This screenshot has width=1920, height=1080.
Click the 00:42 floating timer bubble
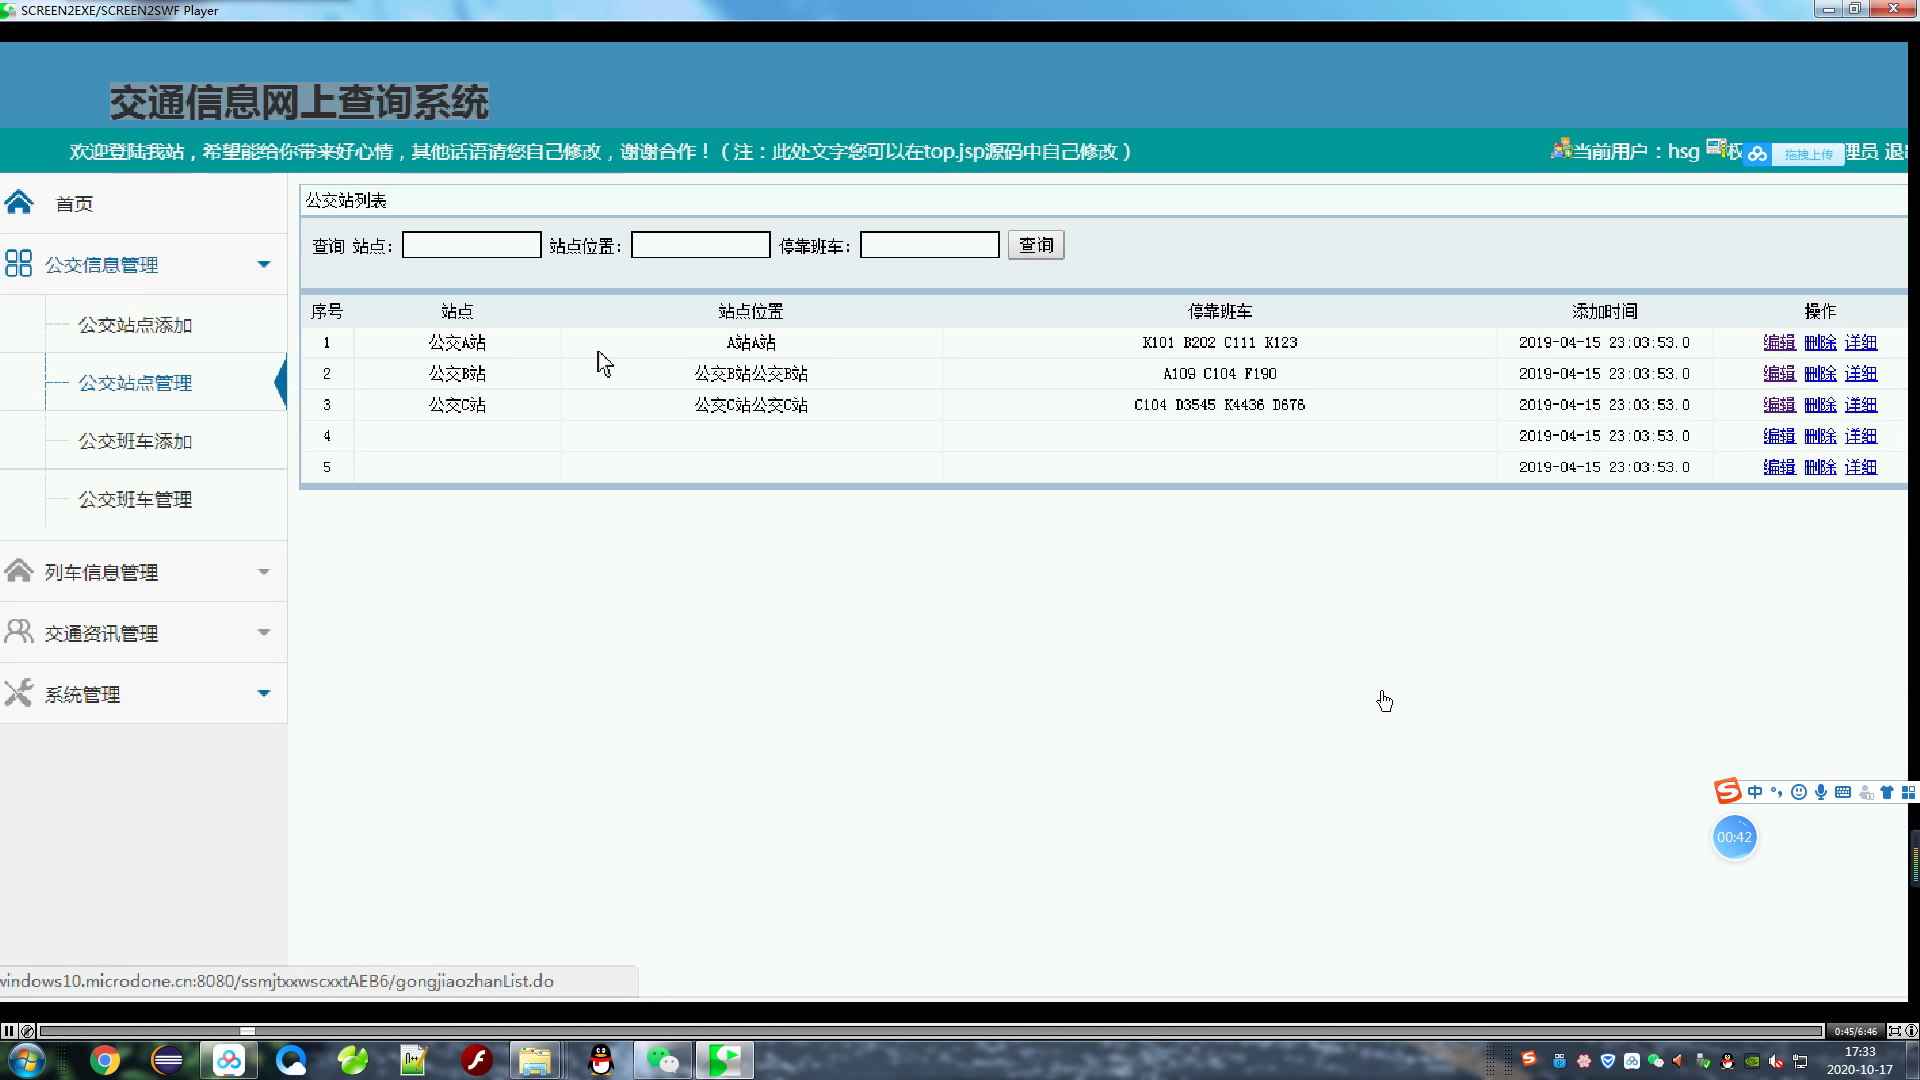1734,837
